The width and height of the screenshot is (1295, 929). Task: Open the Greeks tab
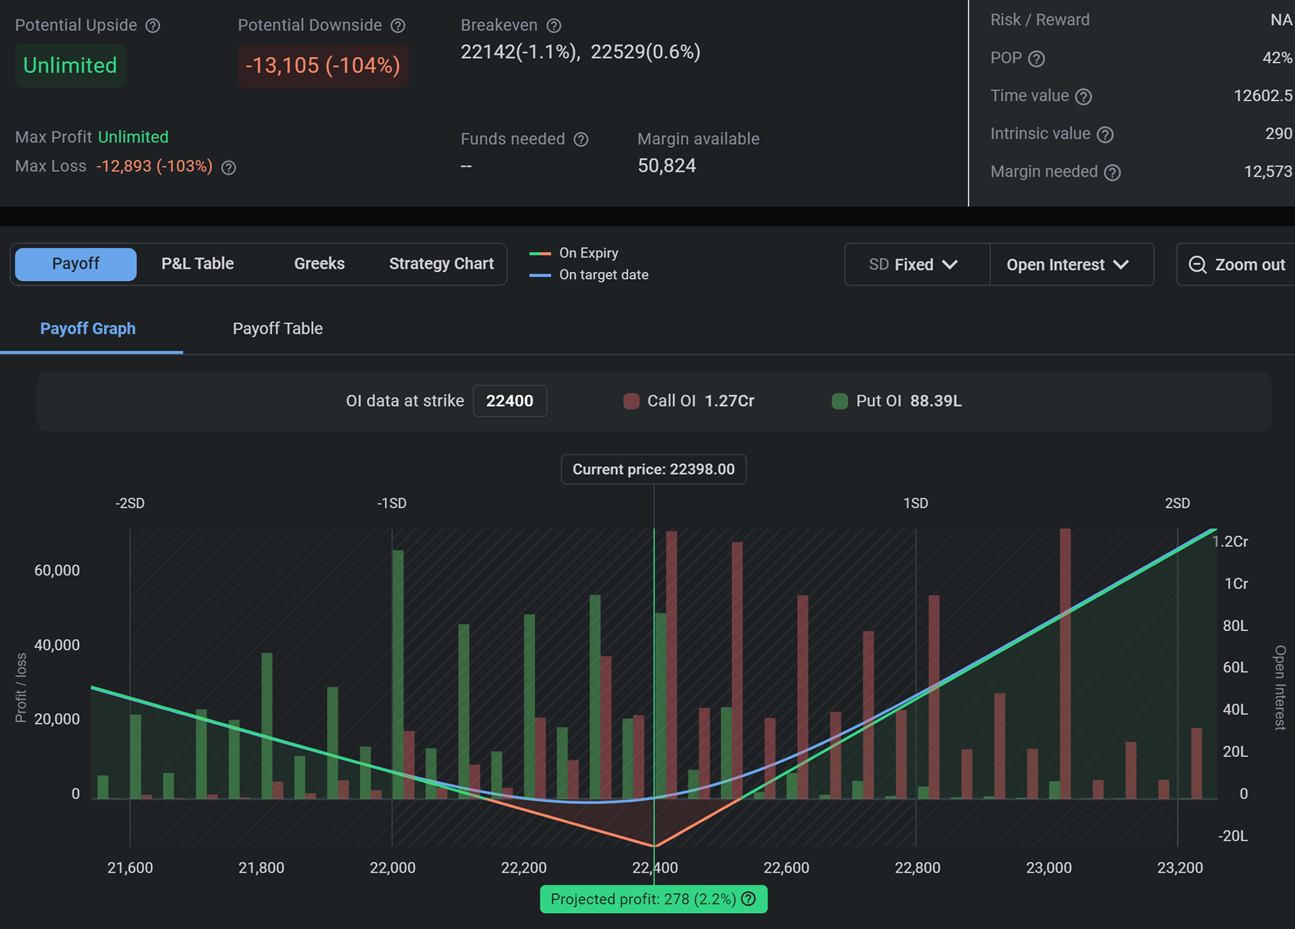tap(319, 264)
